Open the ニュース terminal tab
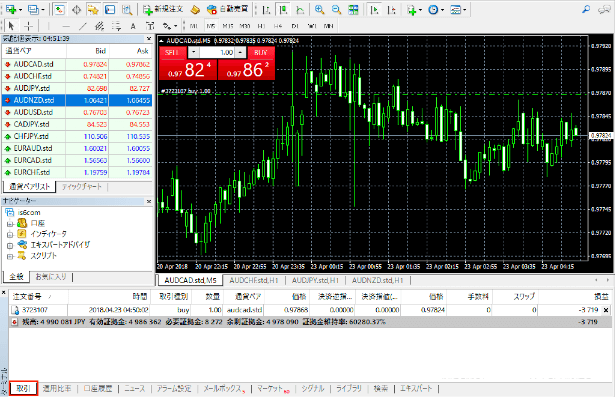 135,389
